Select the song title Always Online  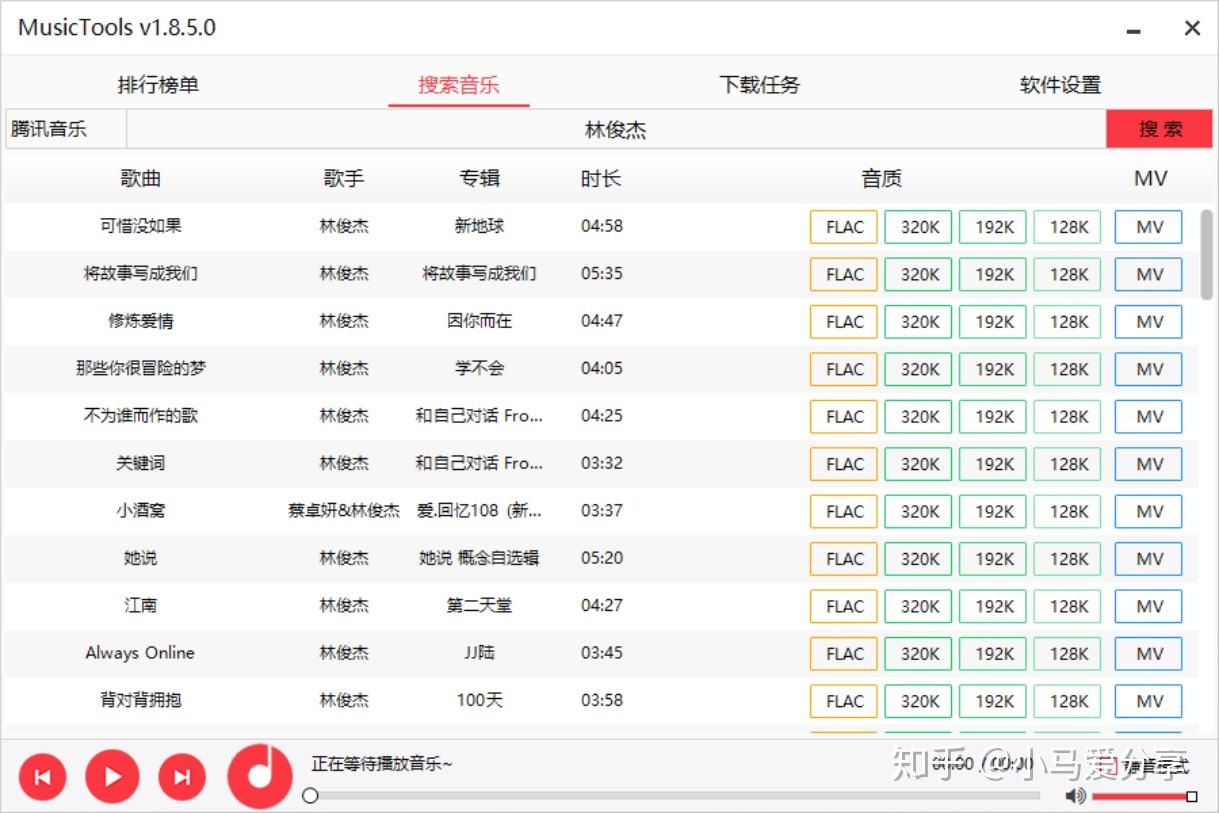pos(141,653)
